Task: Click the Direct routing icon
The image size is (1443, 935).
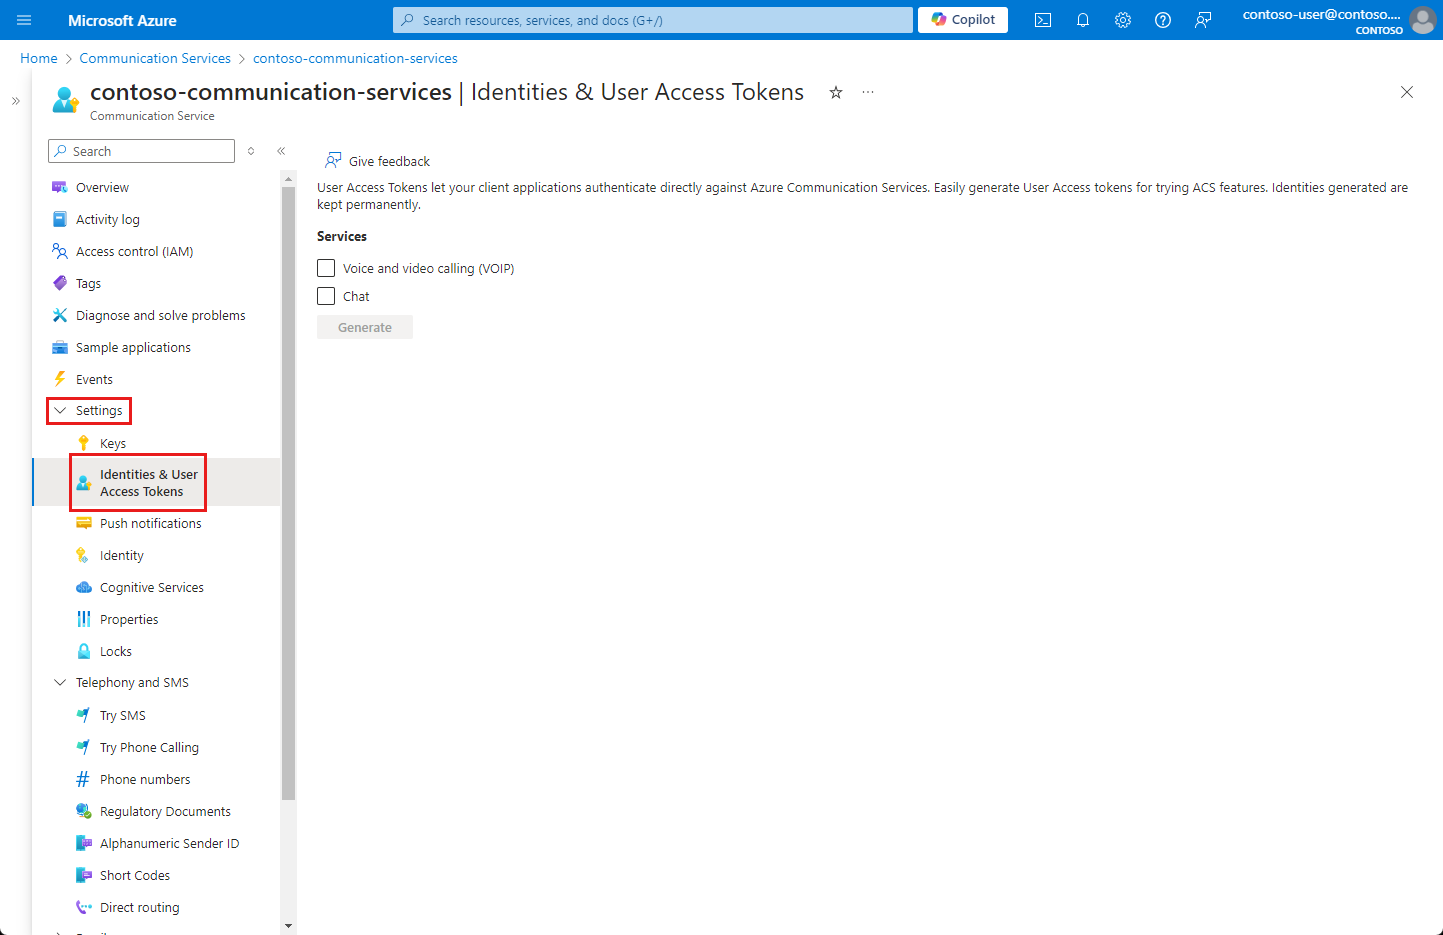Action: (x=84, y=907)
